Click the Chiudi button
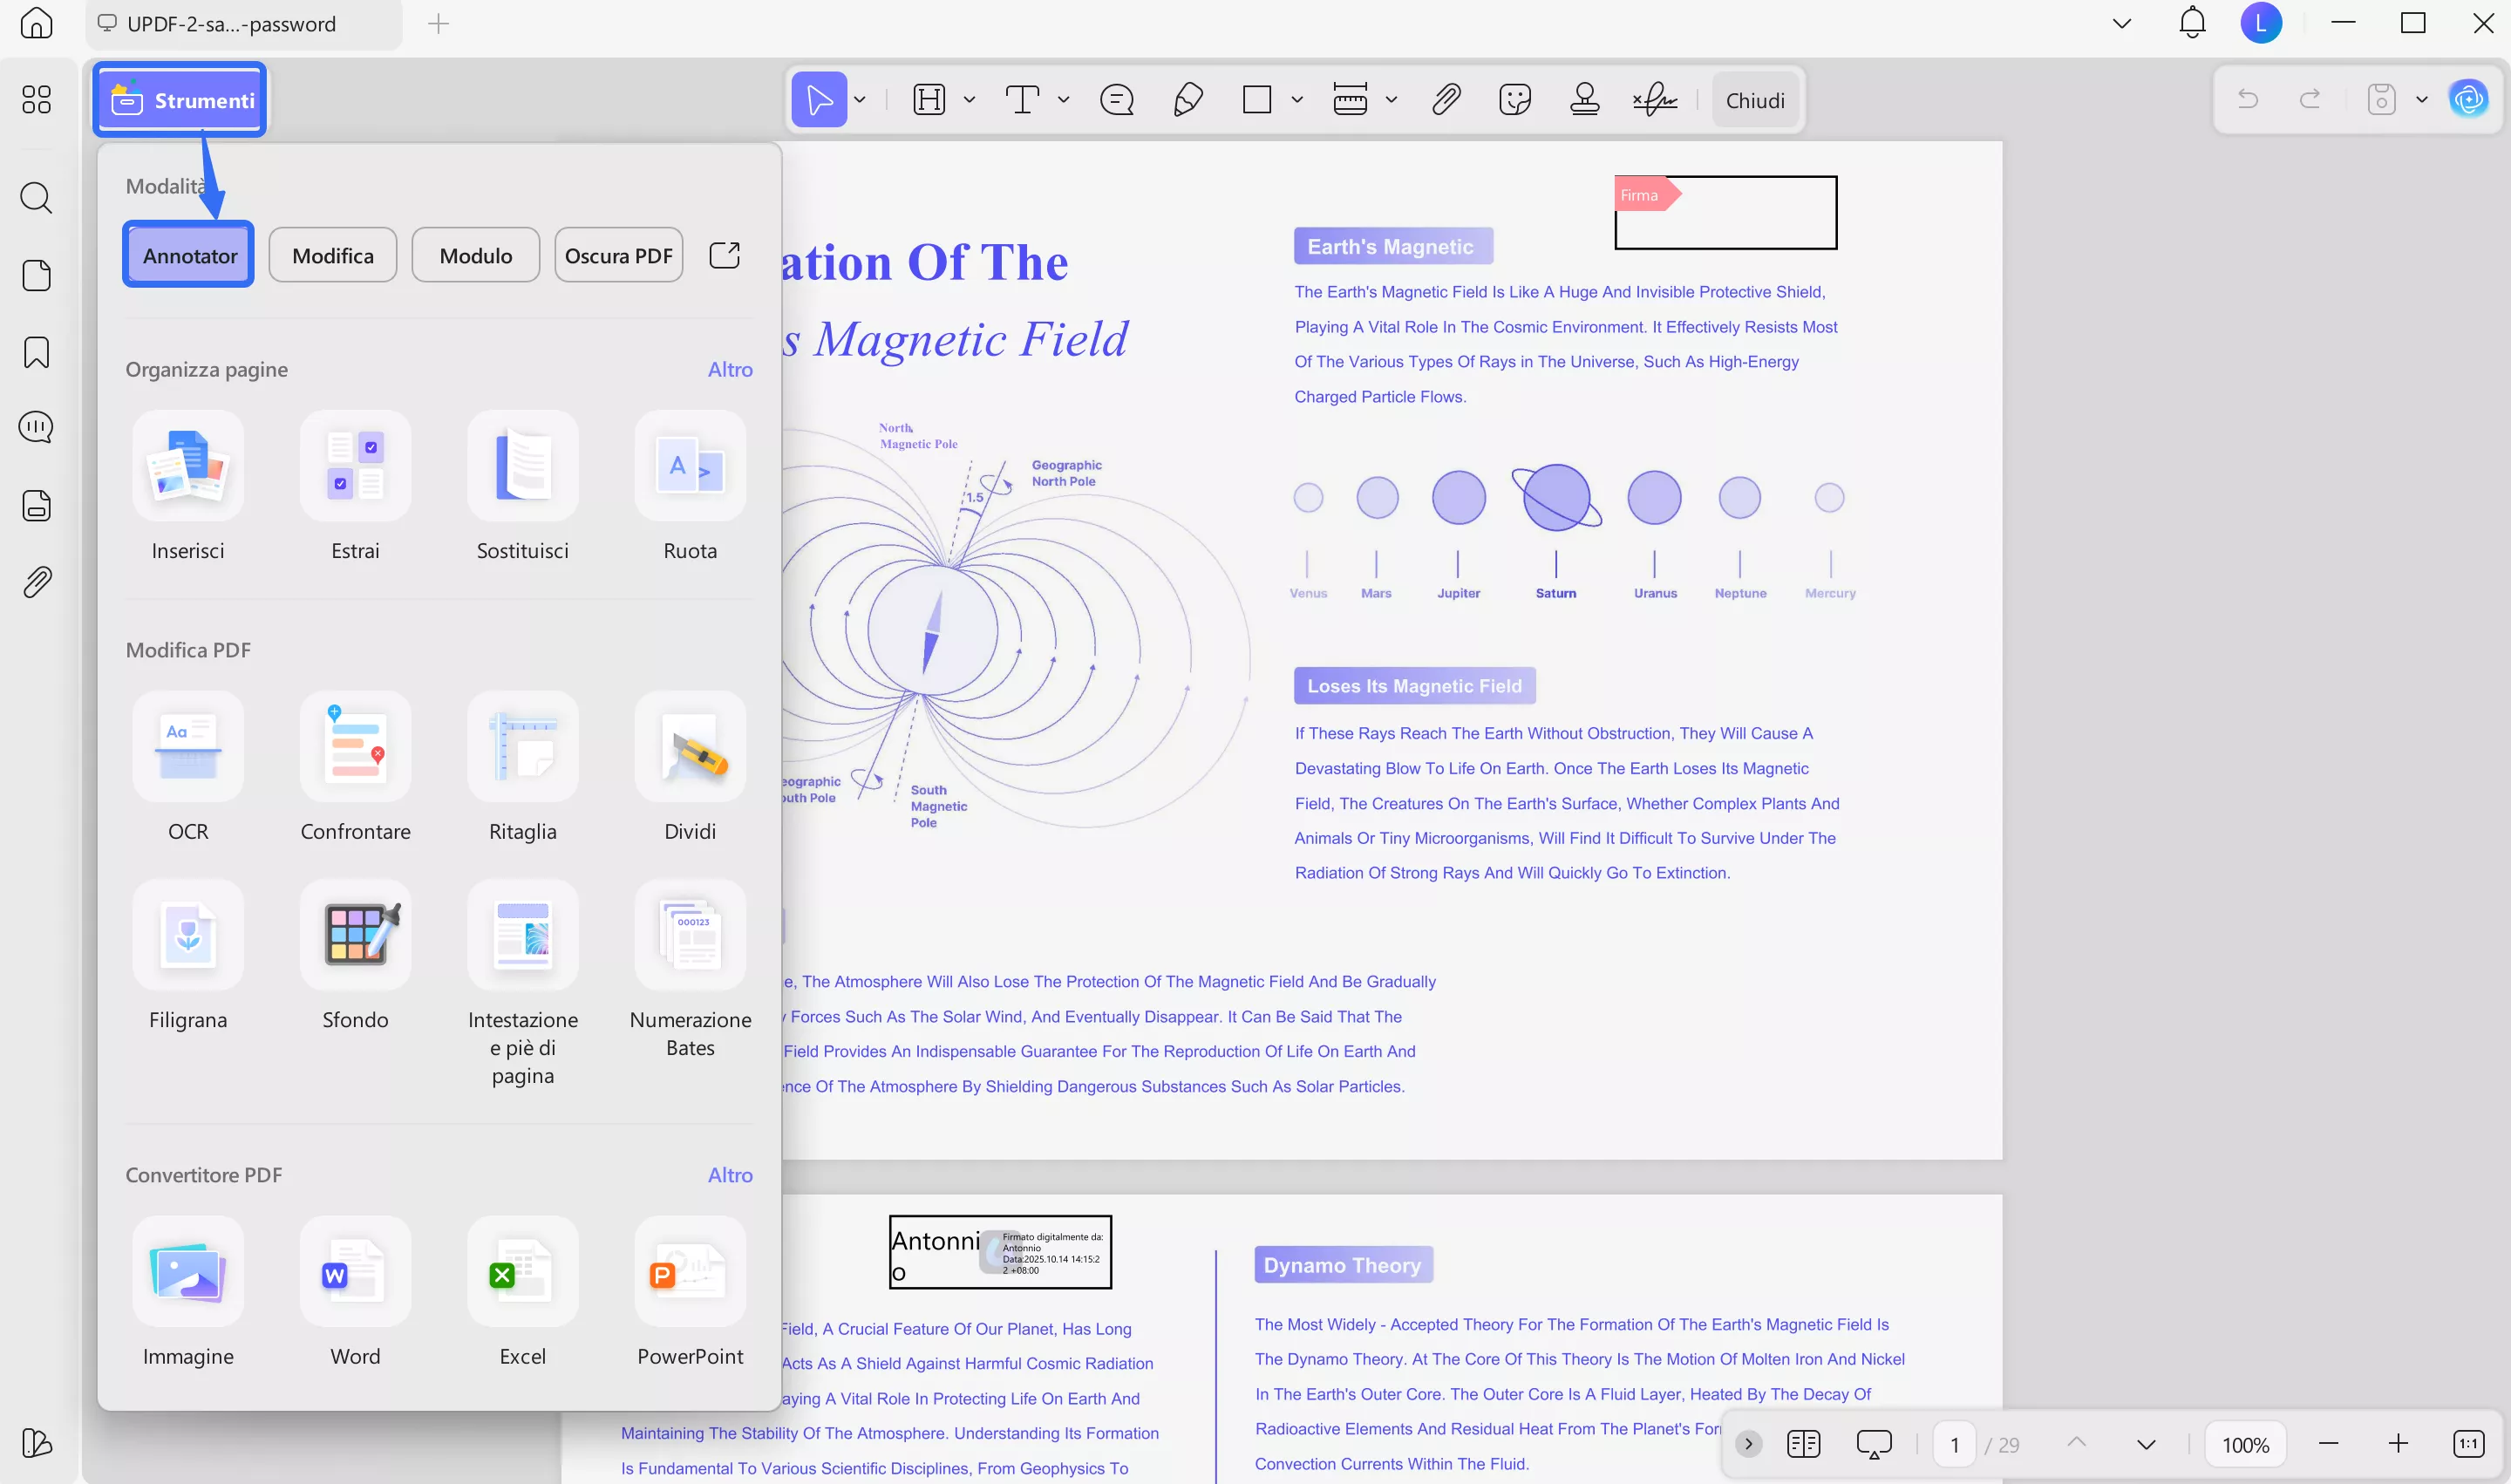 coord(1754,100)
